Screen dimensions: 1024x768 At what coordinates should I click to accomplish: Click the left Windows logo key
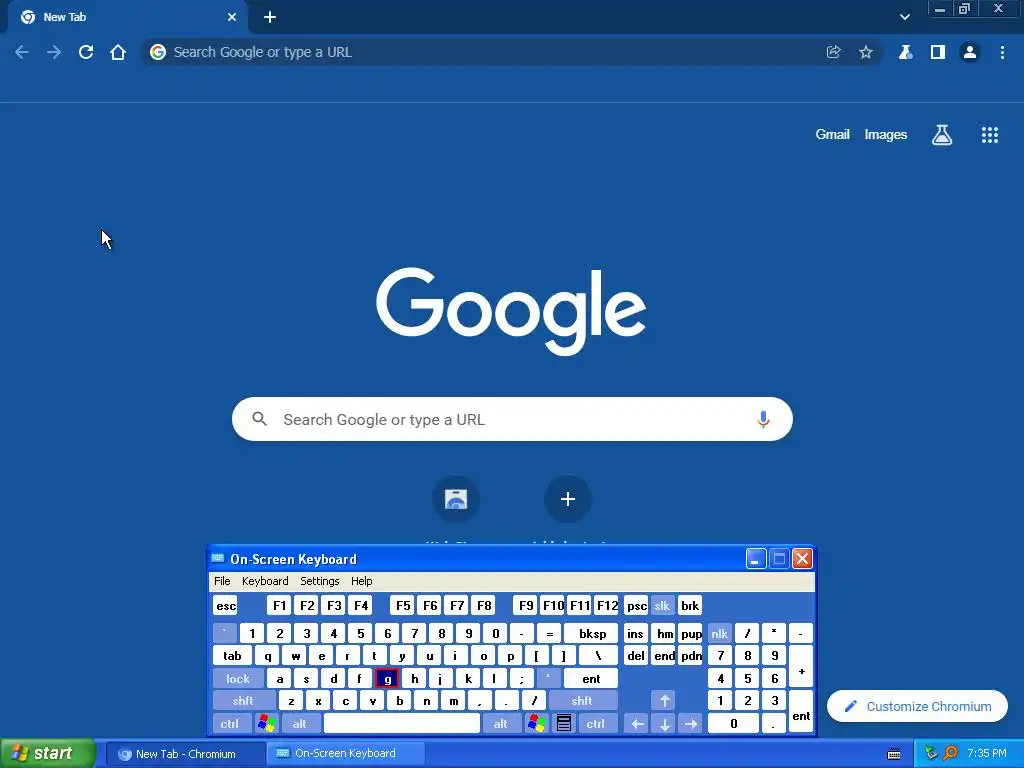point(266,724)
